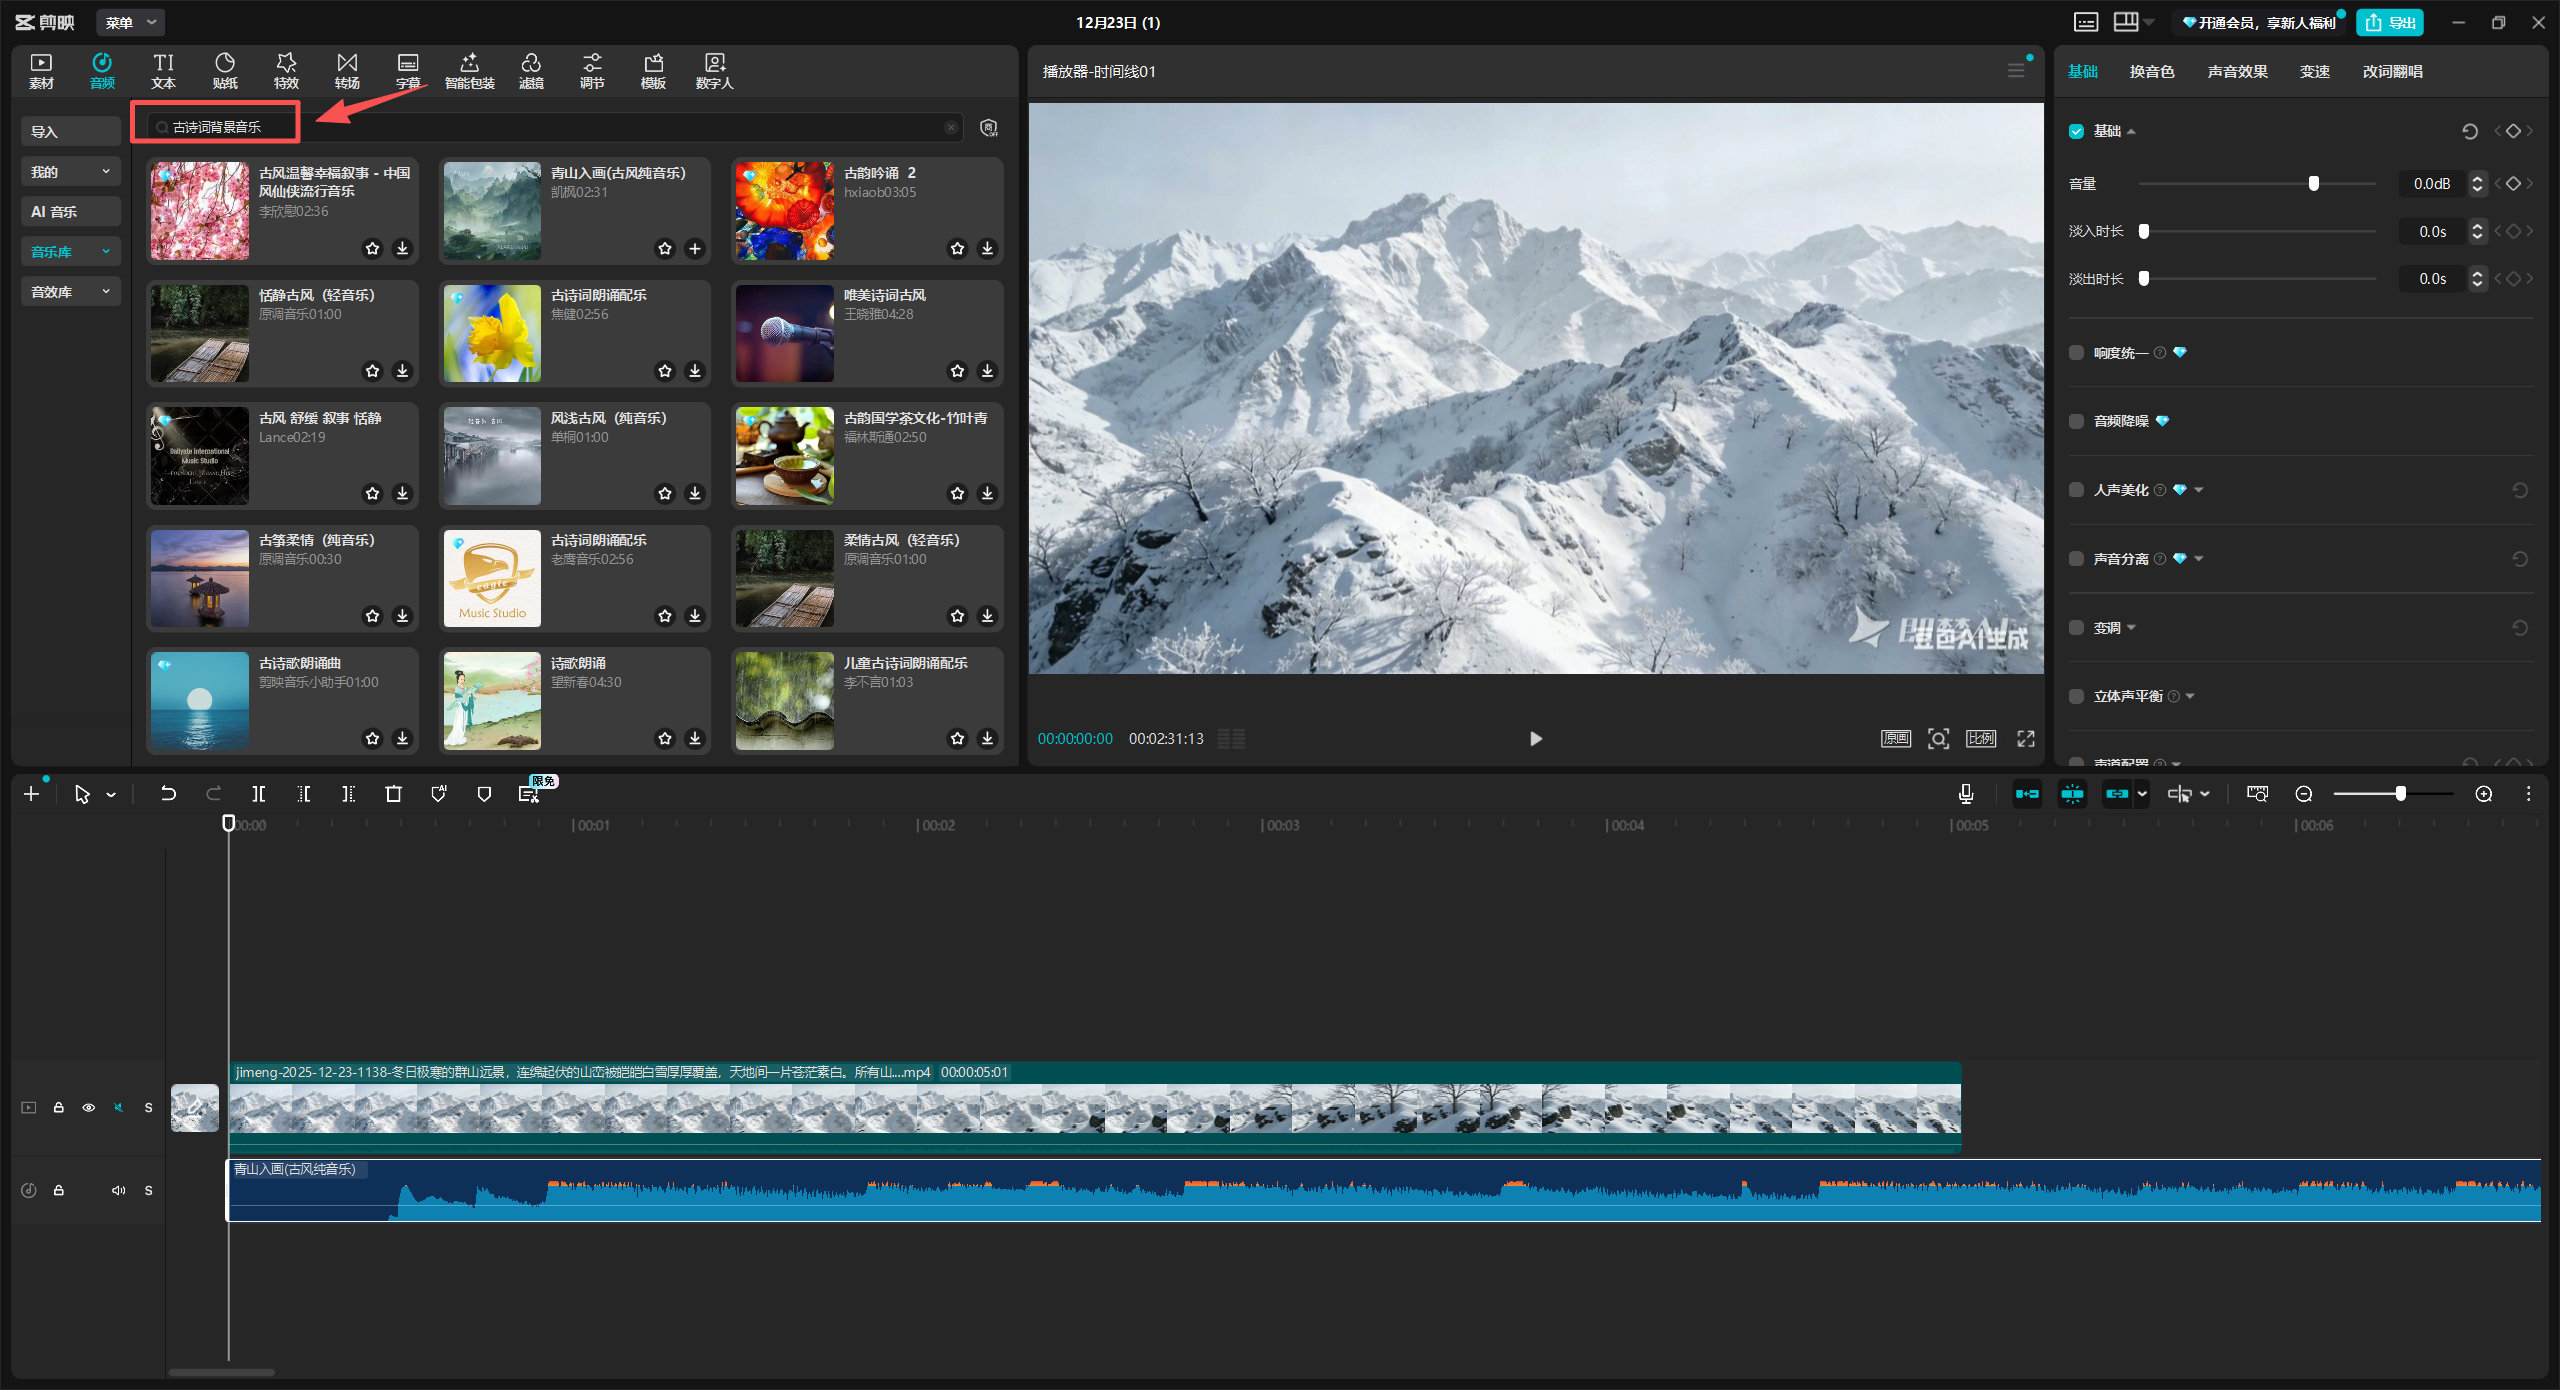Open the 转场 transitions panel
This screenshot has width=2560, height=1390.
347,71
